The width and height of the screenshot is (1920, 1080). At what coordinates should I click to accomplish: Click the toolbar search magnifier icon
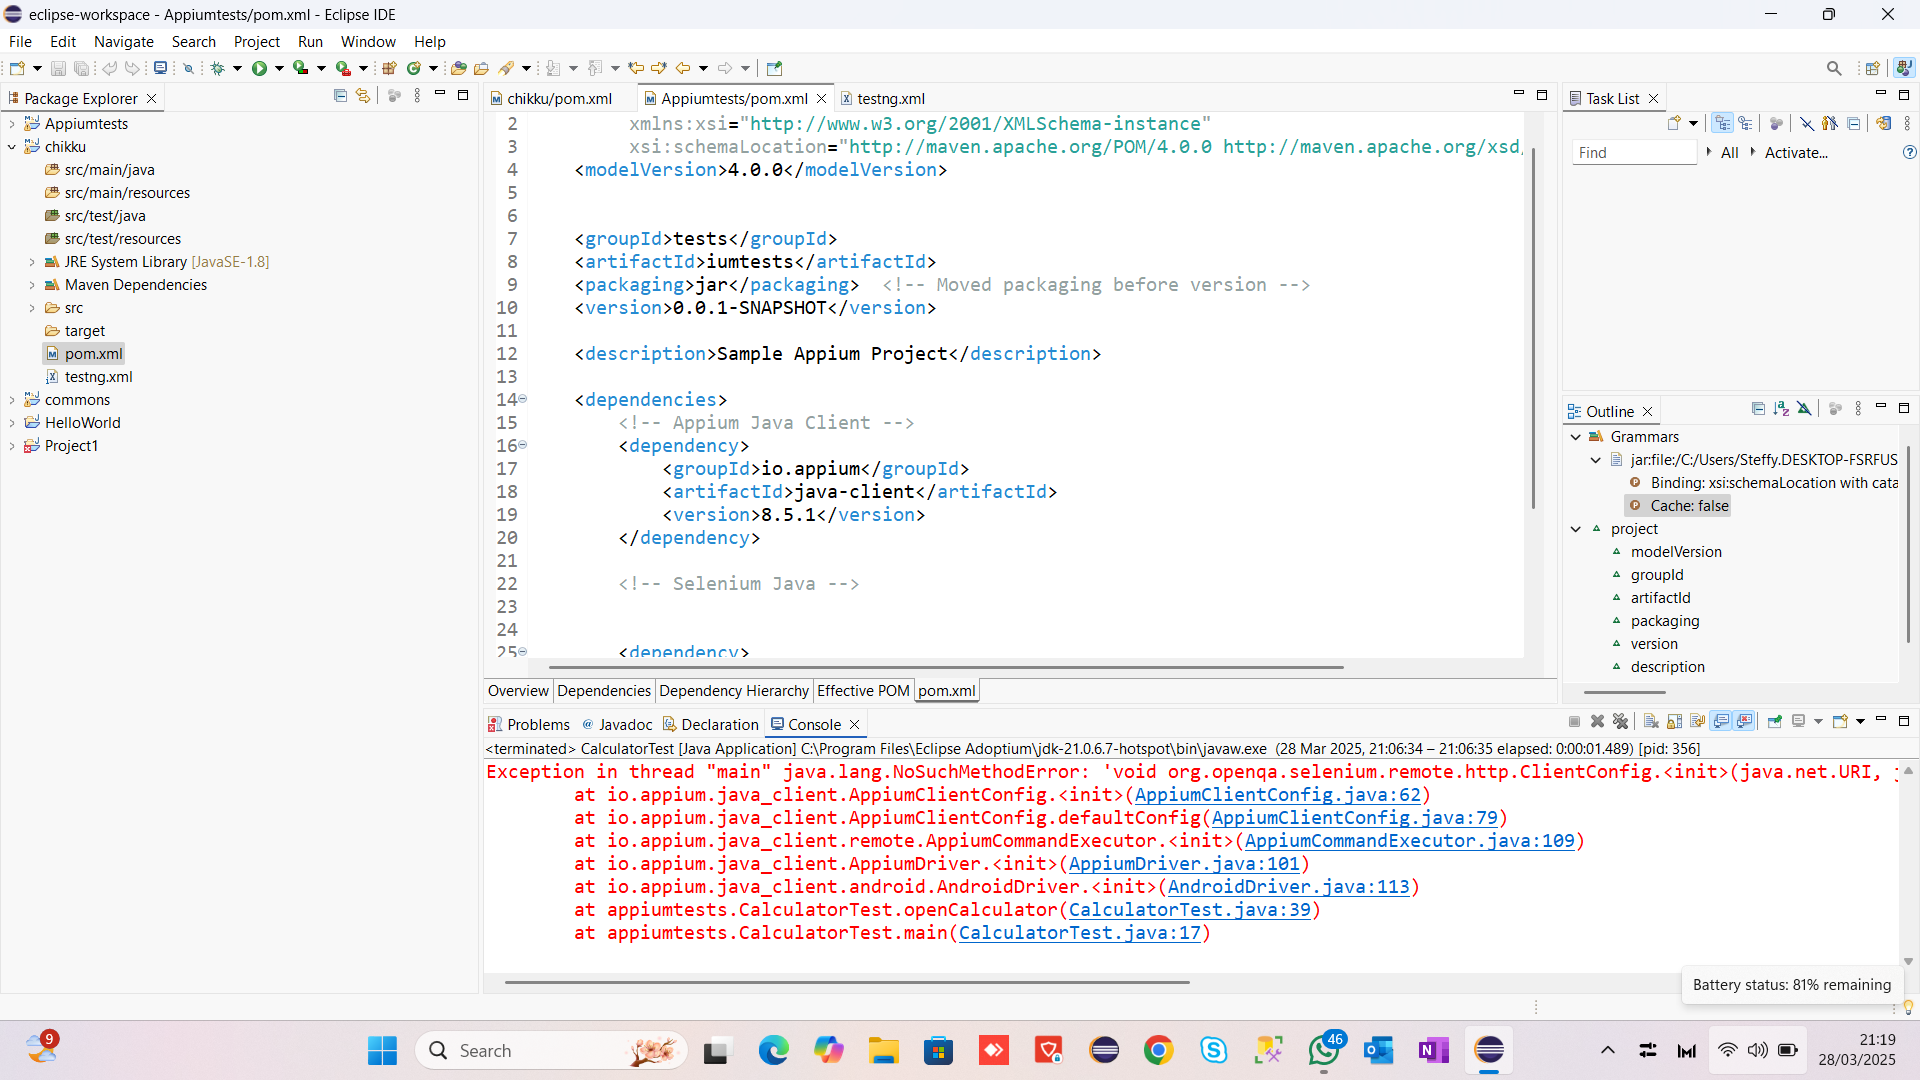(1834, 68)
